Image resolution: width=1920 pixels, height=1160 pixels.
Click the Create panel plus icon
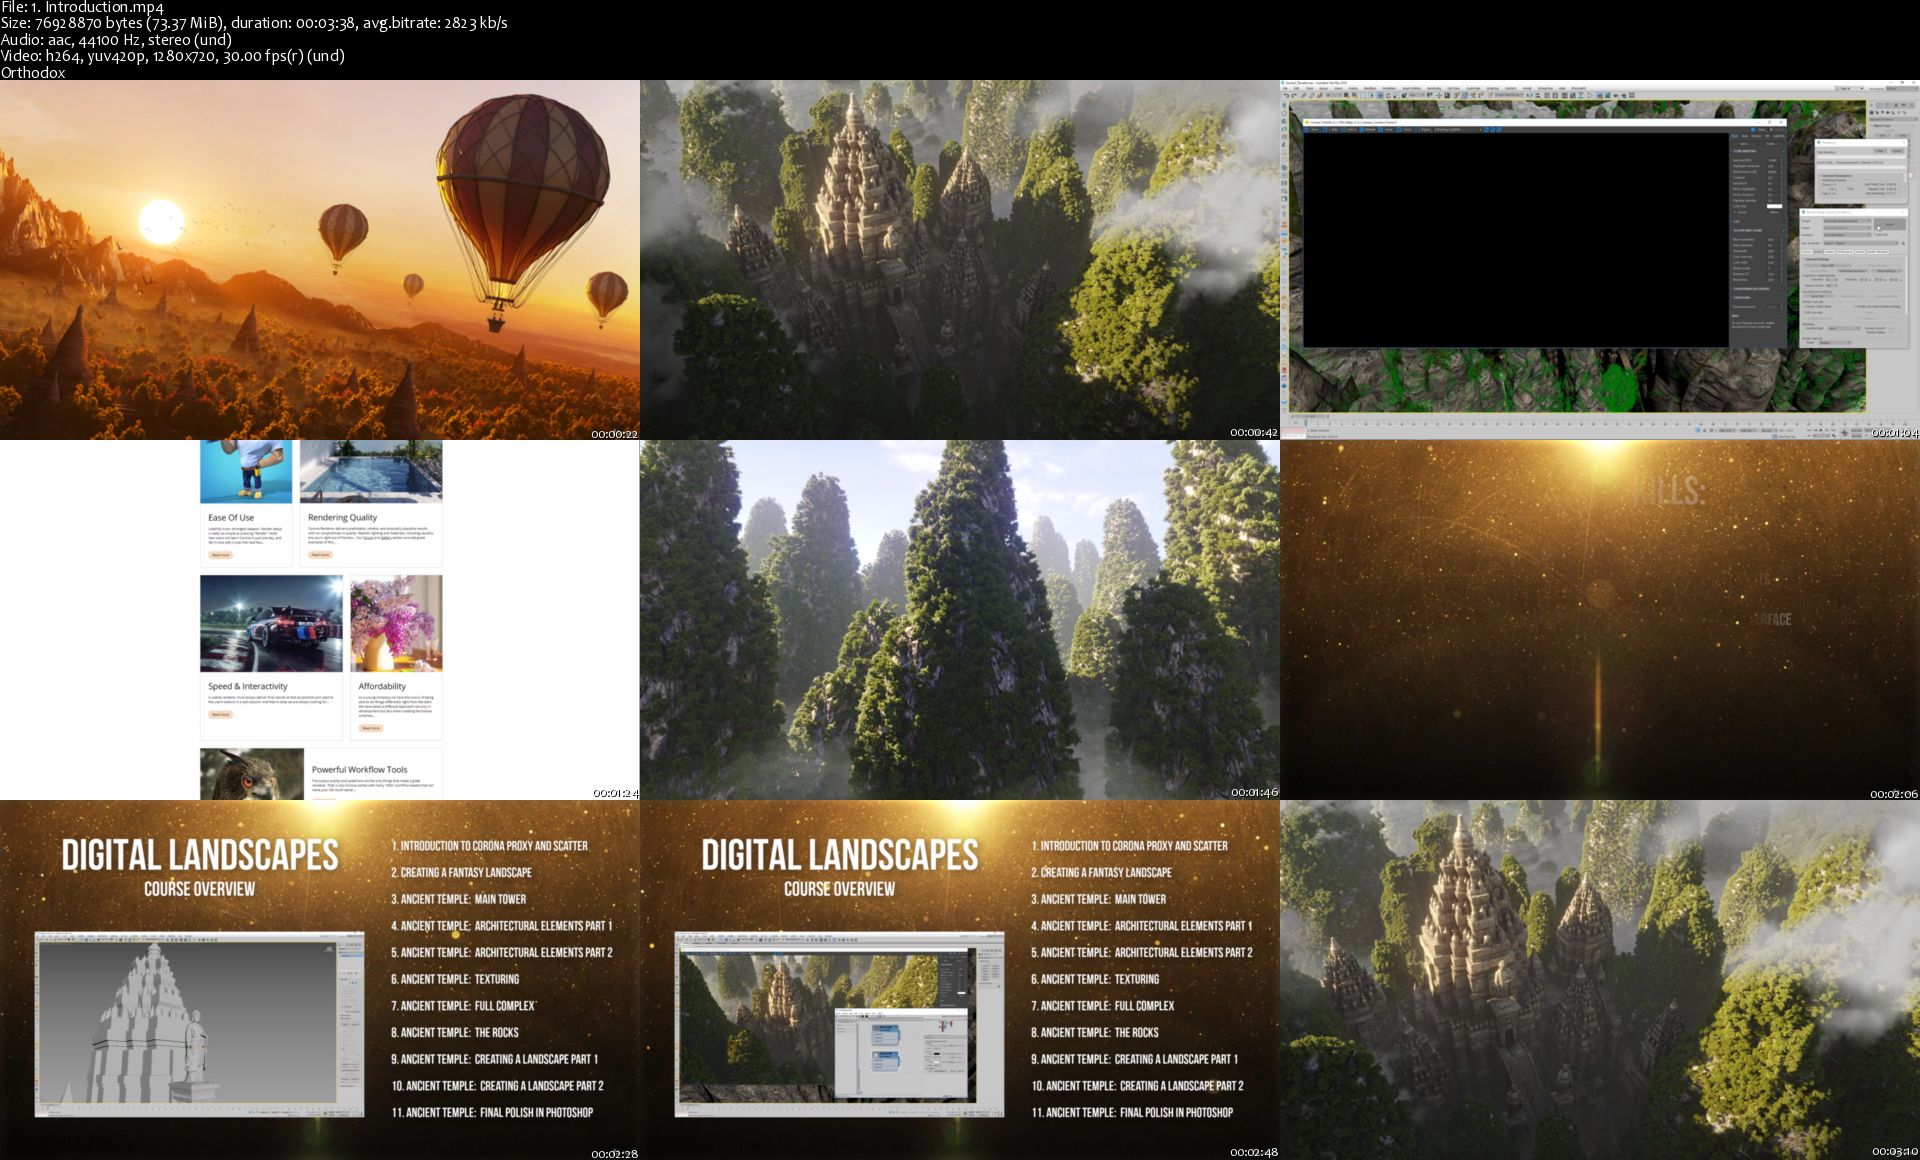1872,105
